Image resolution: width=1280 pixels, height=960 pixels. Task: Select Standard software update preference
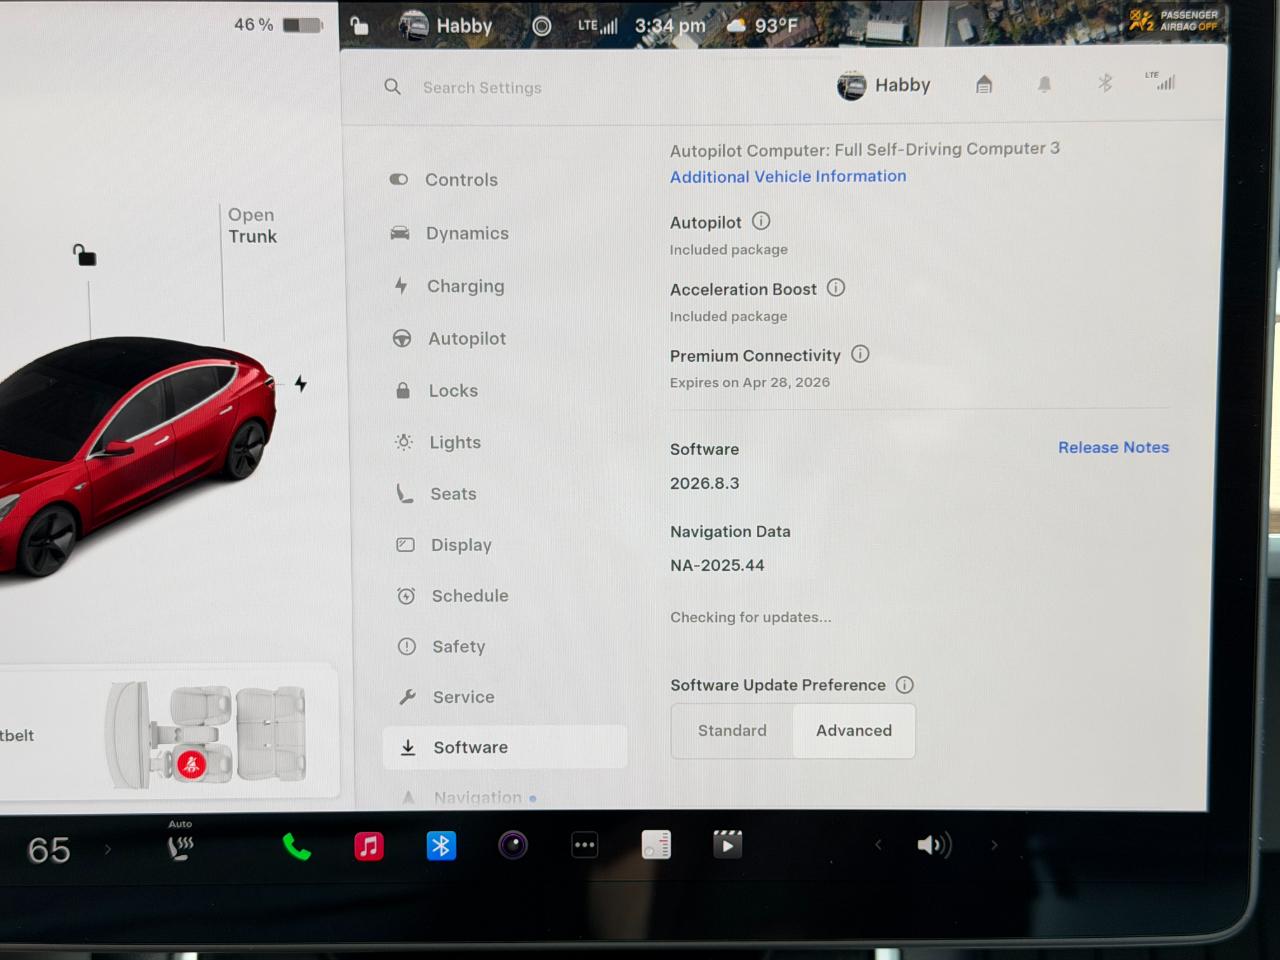pyautogui.click(x=732, y=730)
